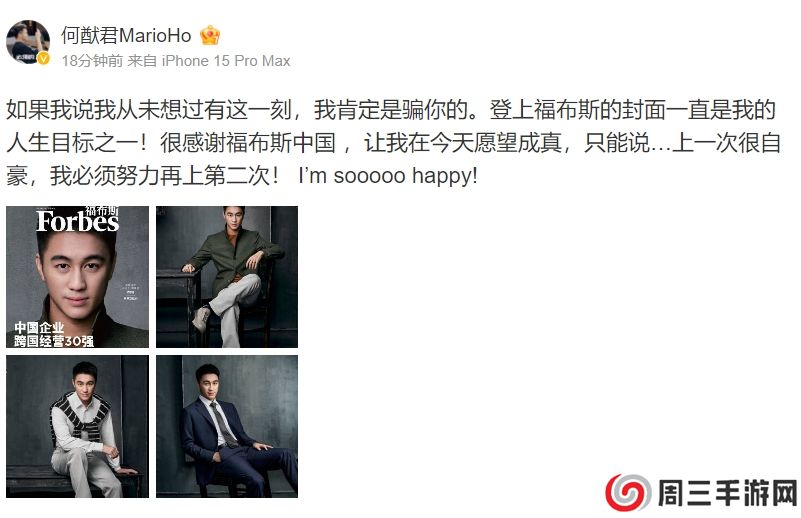Viewport: 801px width, 518px height.
Task: Click the iPhone 15 Pro Max source
Action: (226, 61)
